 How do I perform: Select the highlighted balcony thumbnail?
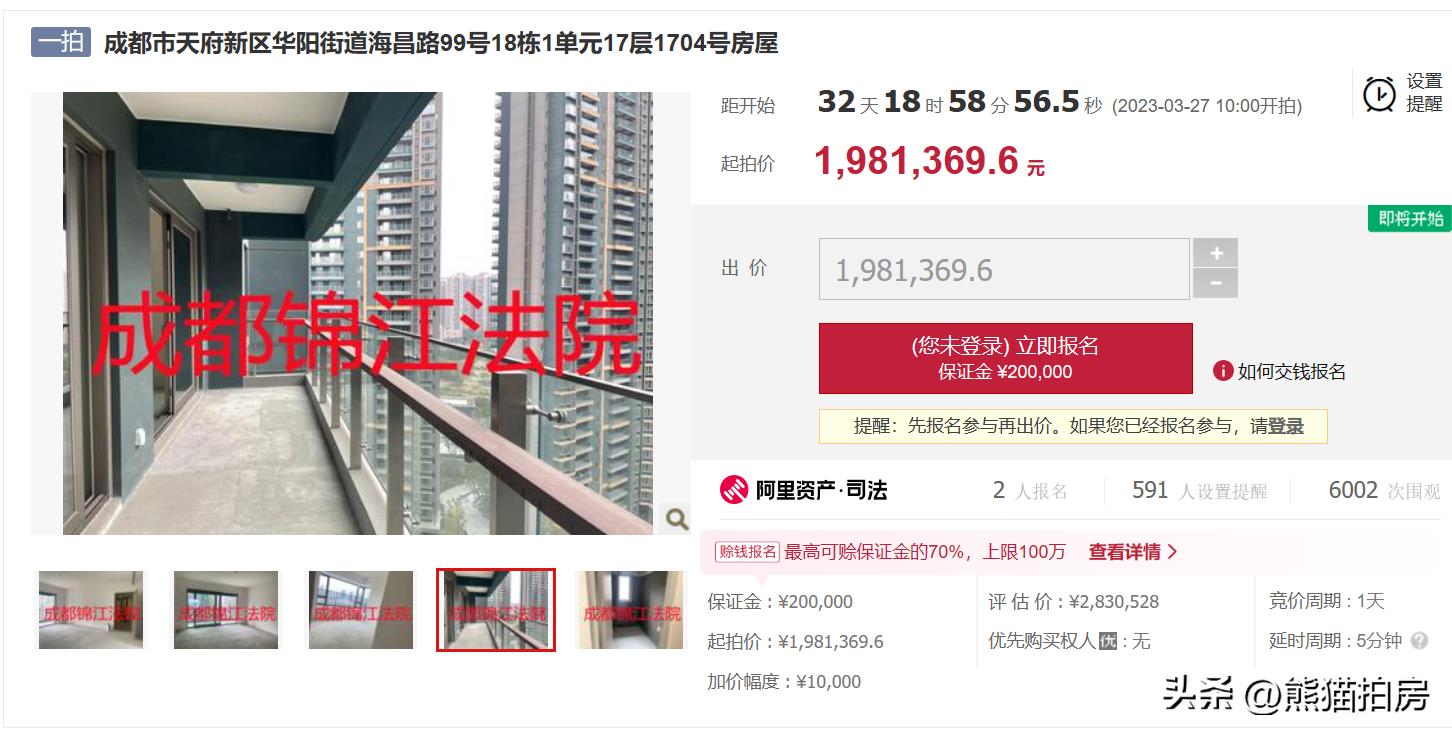pyautogui.click(x=496, y=610)
